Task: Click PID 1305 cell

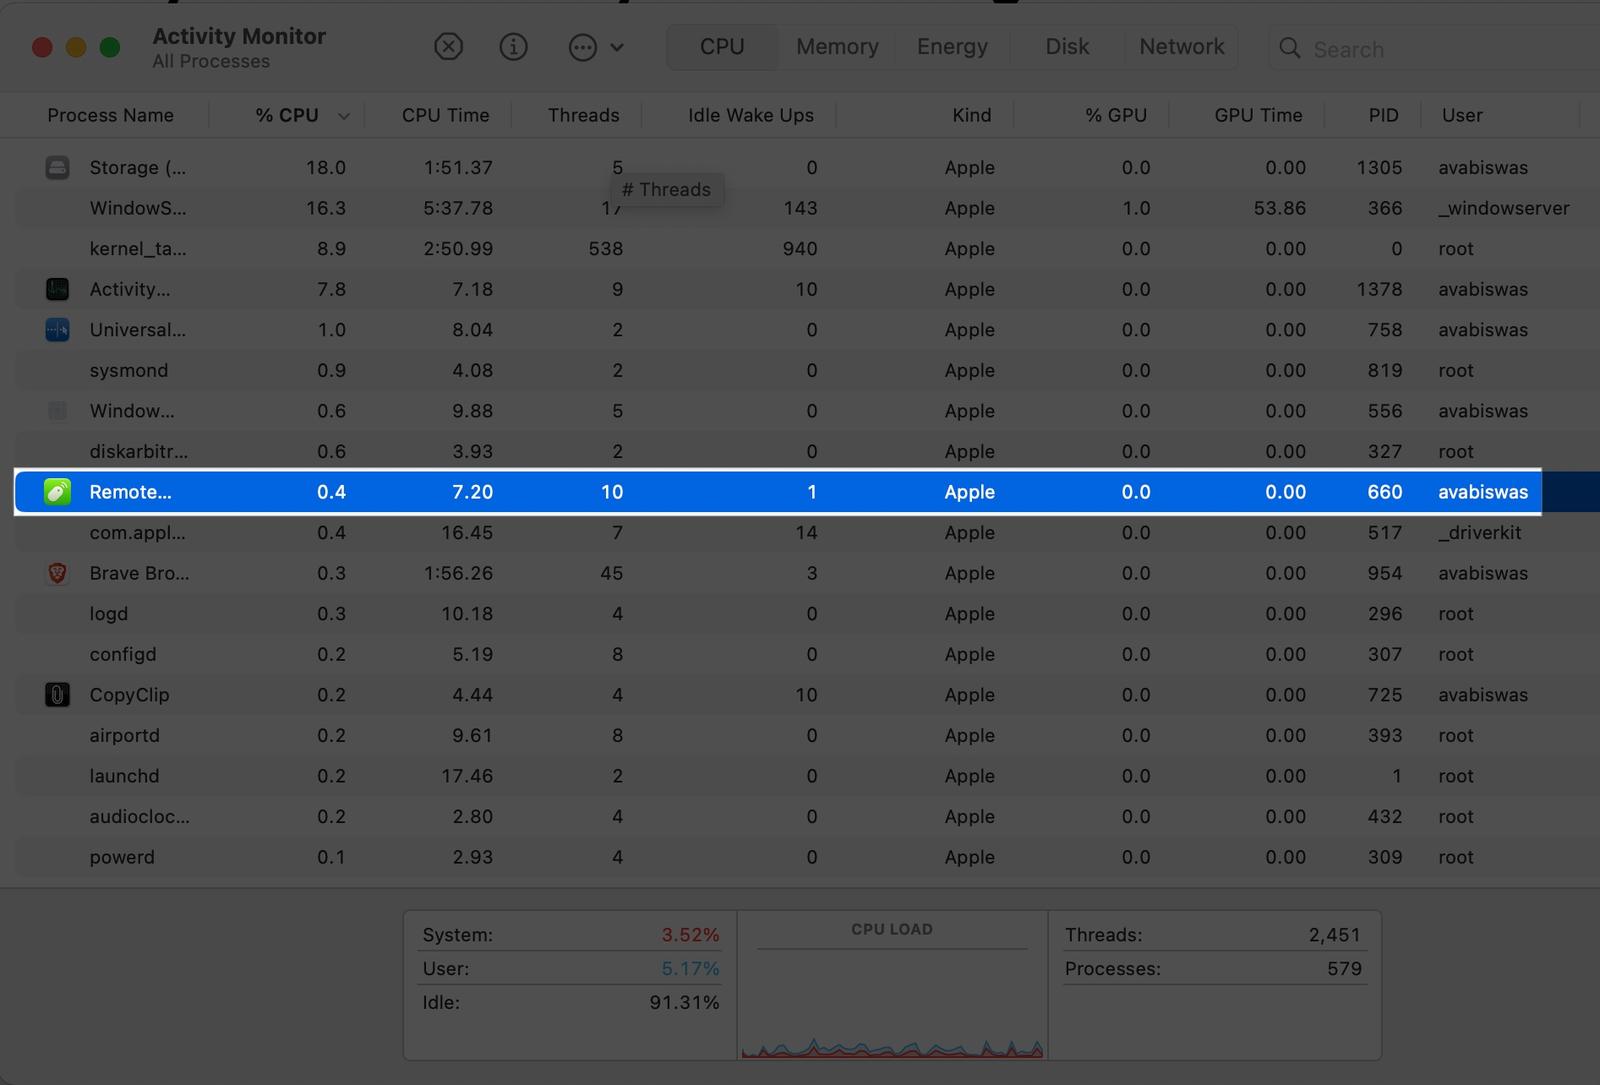Action: [1379, 167]
